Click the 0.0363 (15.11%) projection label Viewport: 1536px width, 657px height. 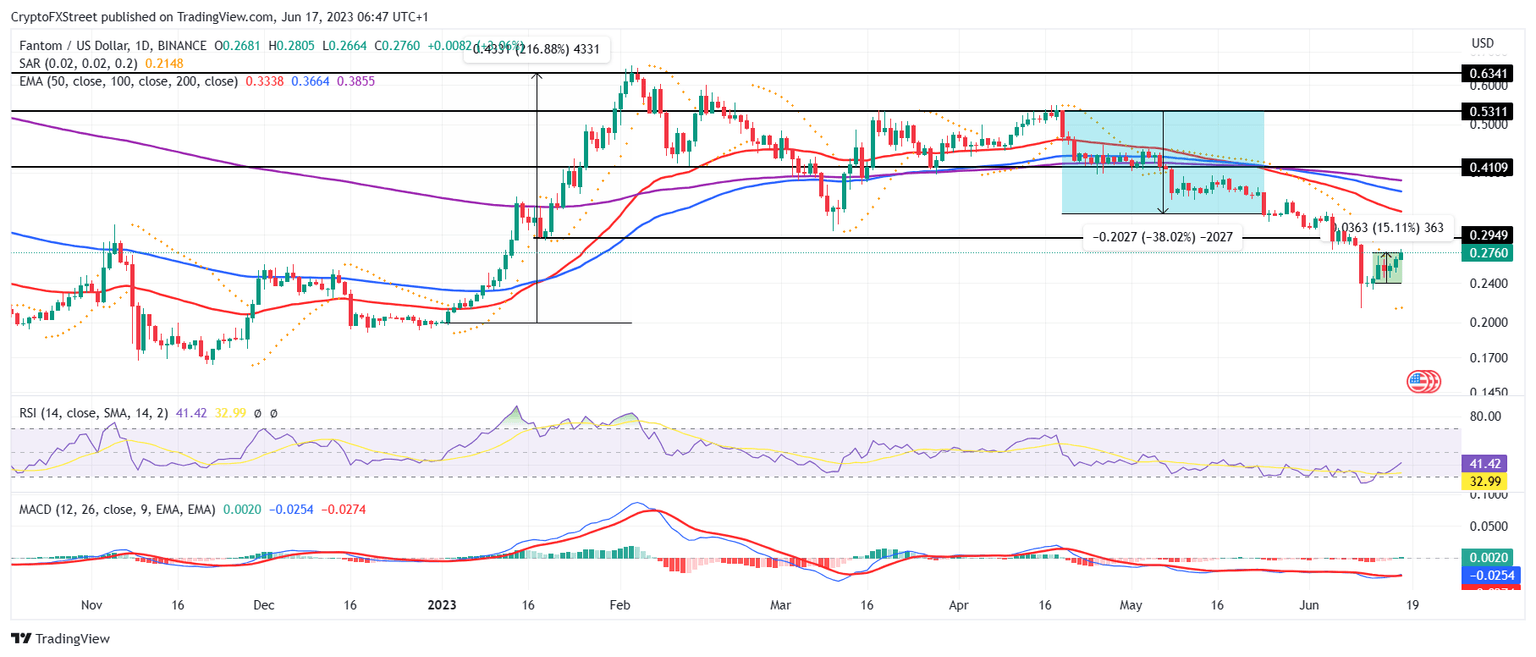pyautogui.click(x=1381, y=228)
